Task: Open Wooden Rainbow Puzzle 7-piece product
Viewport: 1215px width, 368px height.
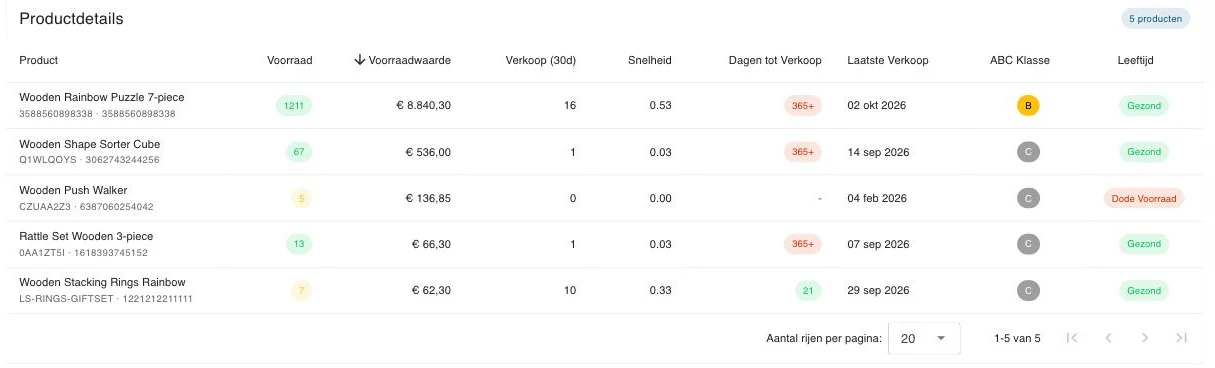Action: click(x=102, y=97)
